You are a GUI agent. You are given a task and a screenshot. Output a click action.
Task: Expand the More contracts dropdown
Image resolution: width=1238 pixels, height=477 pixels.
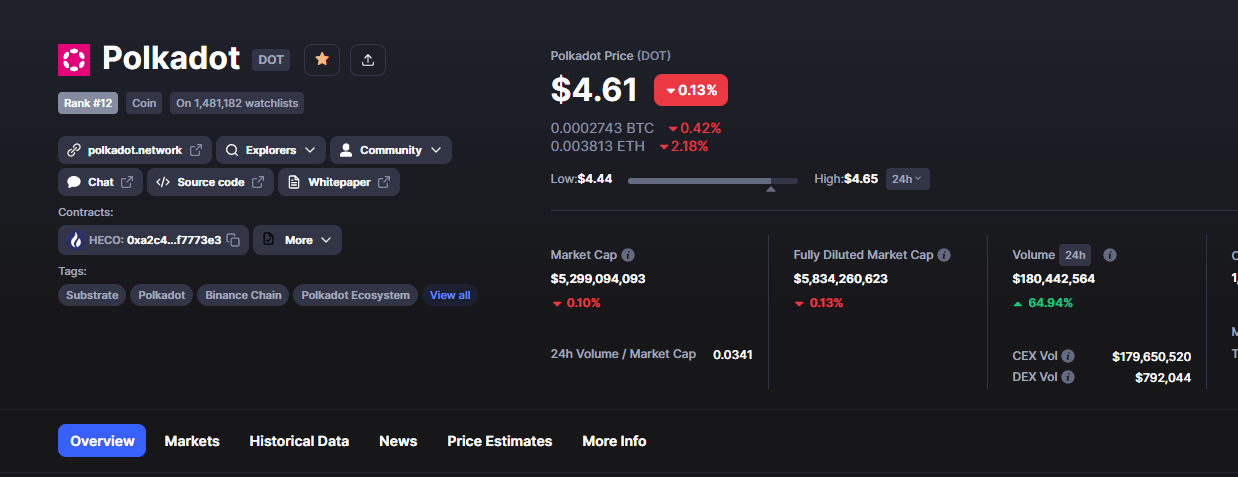(x=297, y=240)
